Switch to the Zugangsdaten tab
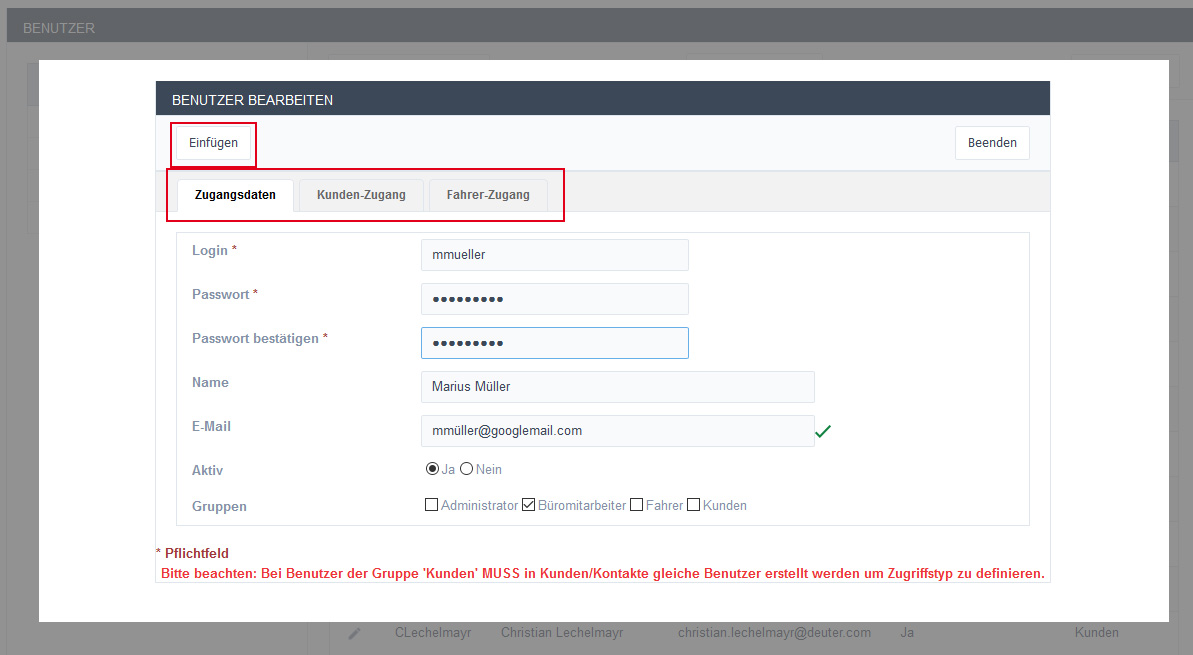 (235, 195)
